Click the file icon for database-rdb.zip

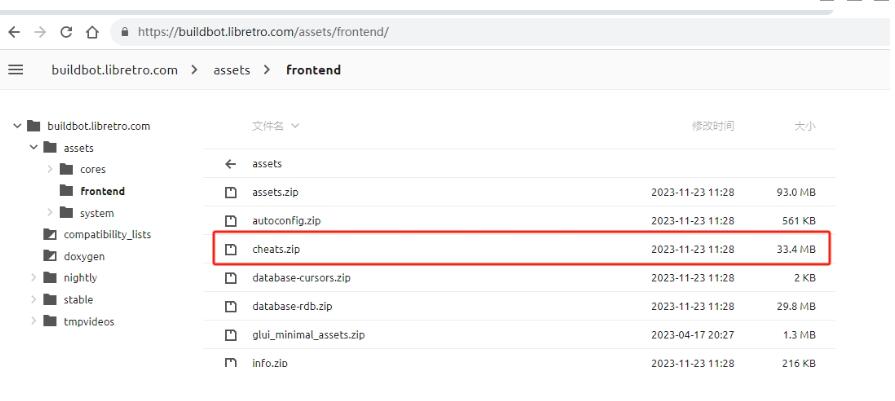click(x=231, y=306)
